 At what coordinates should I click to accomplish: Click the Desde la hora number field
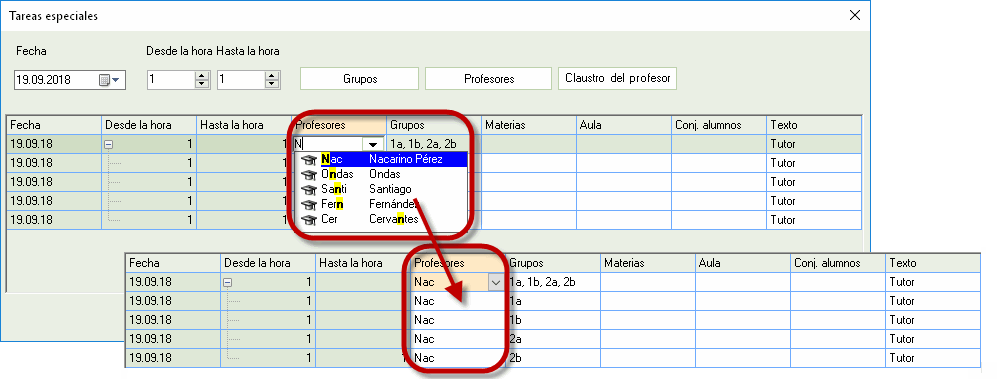point(171,80)
